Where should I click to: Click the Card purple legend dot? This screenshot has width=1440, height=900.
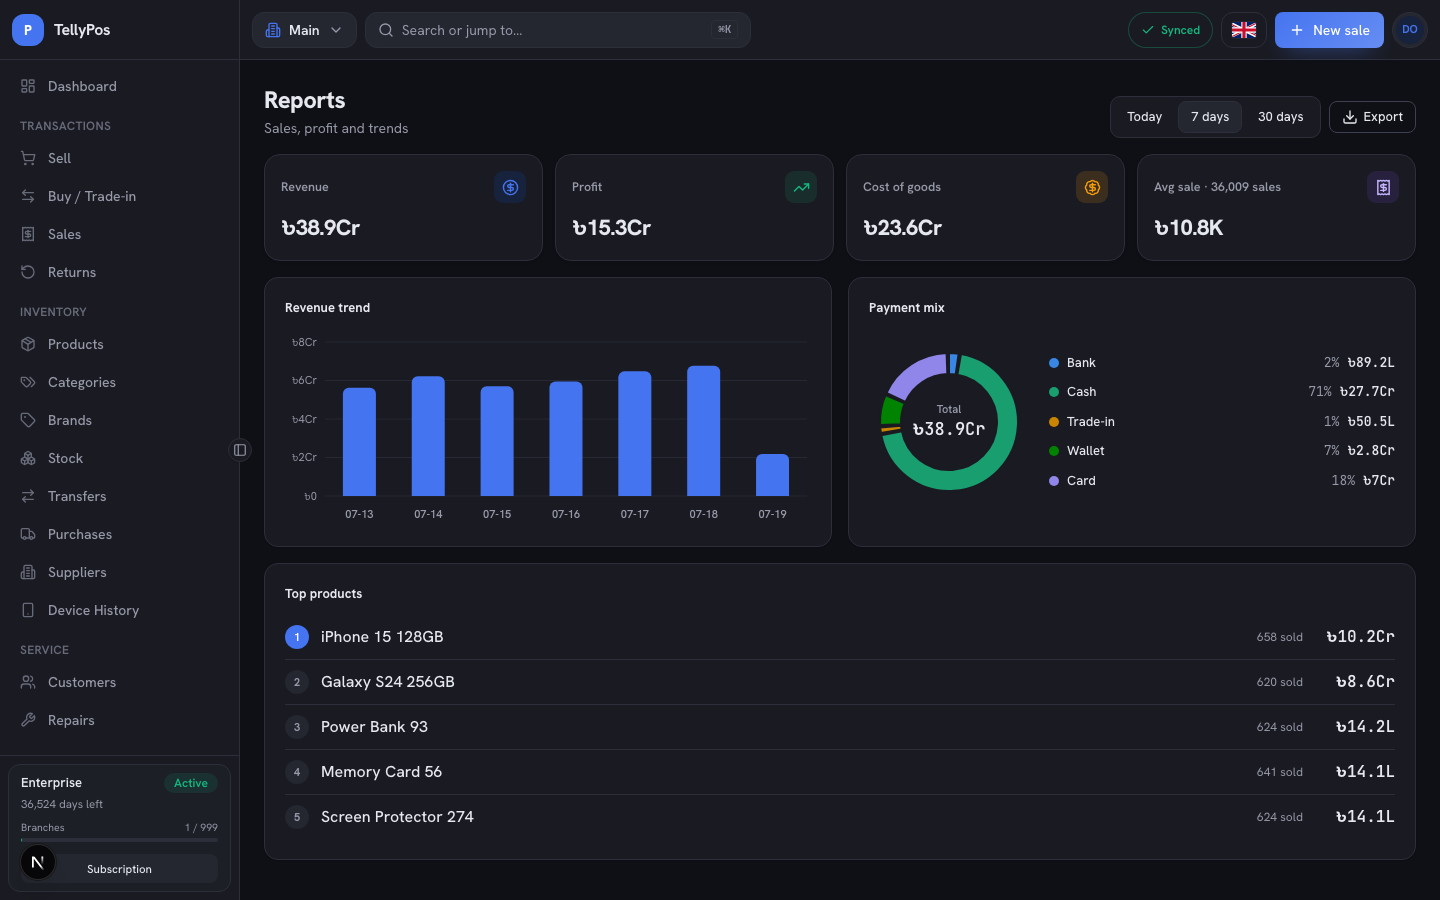tap(1054, 481)
